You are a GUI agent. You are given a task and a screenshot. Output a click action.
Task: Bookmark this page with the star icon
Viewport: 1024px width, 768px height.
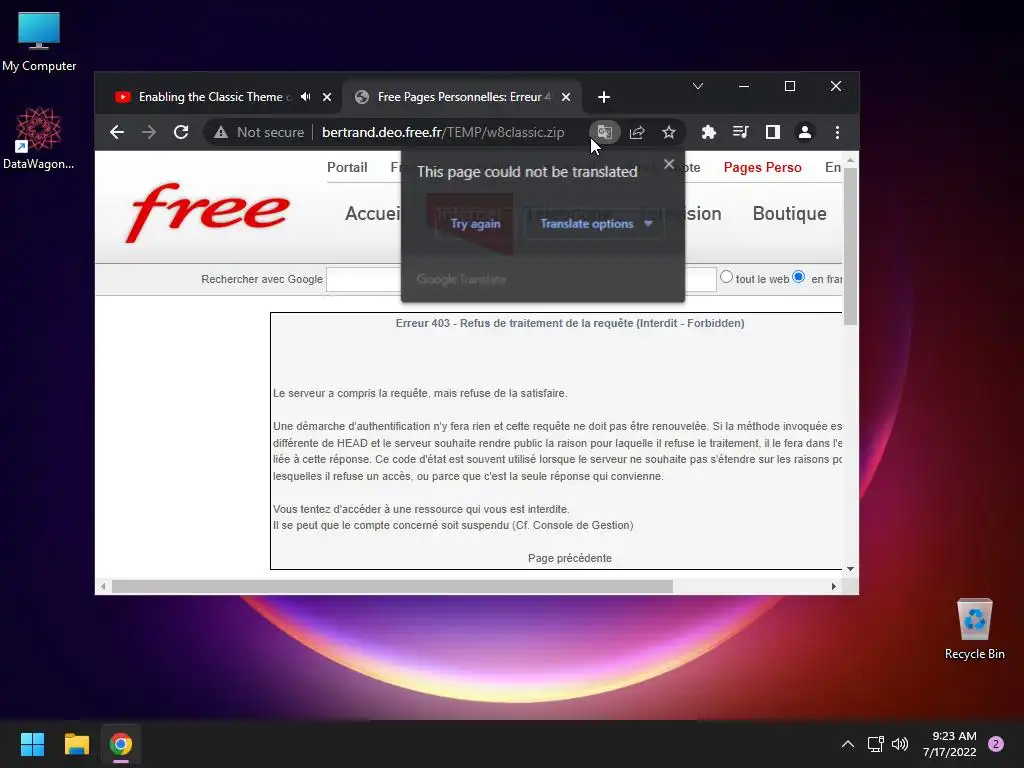tap(669, 133)
